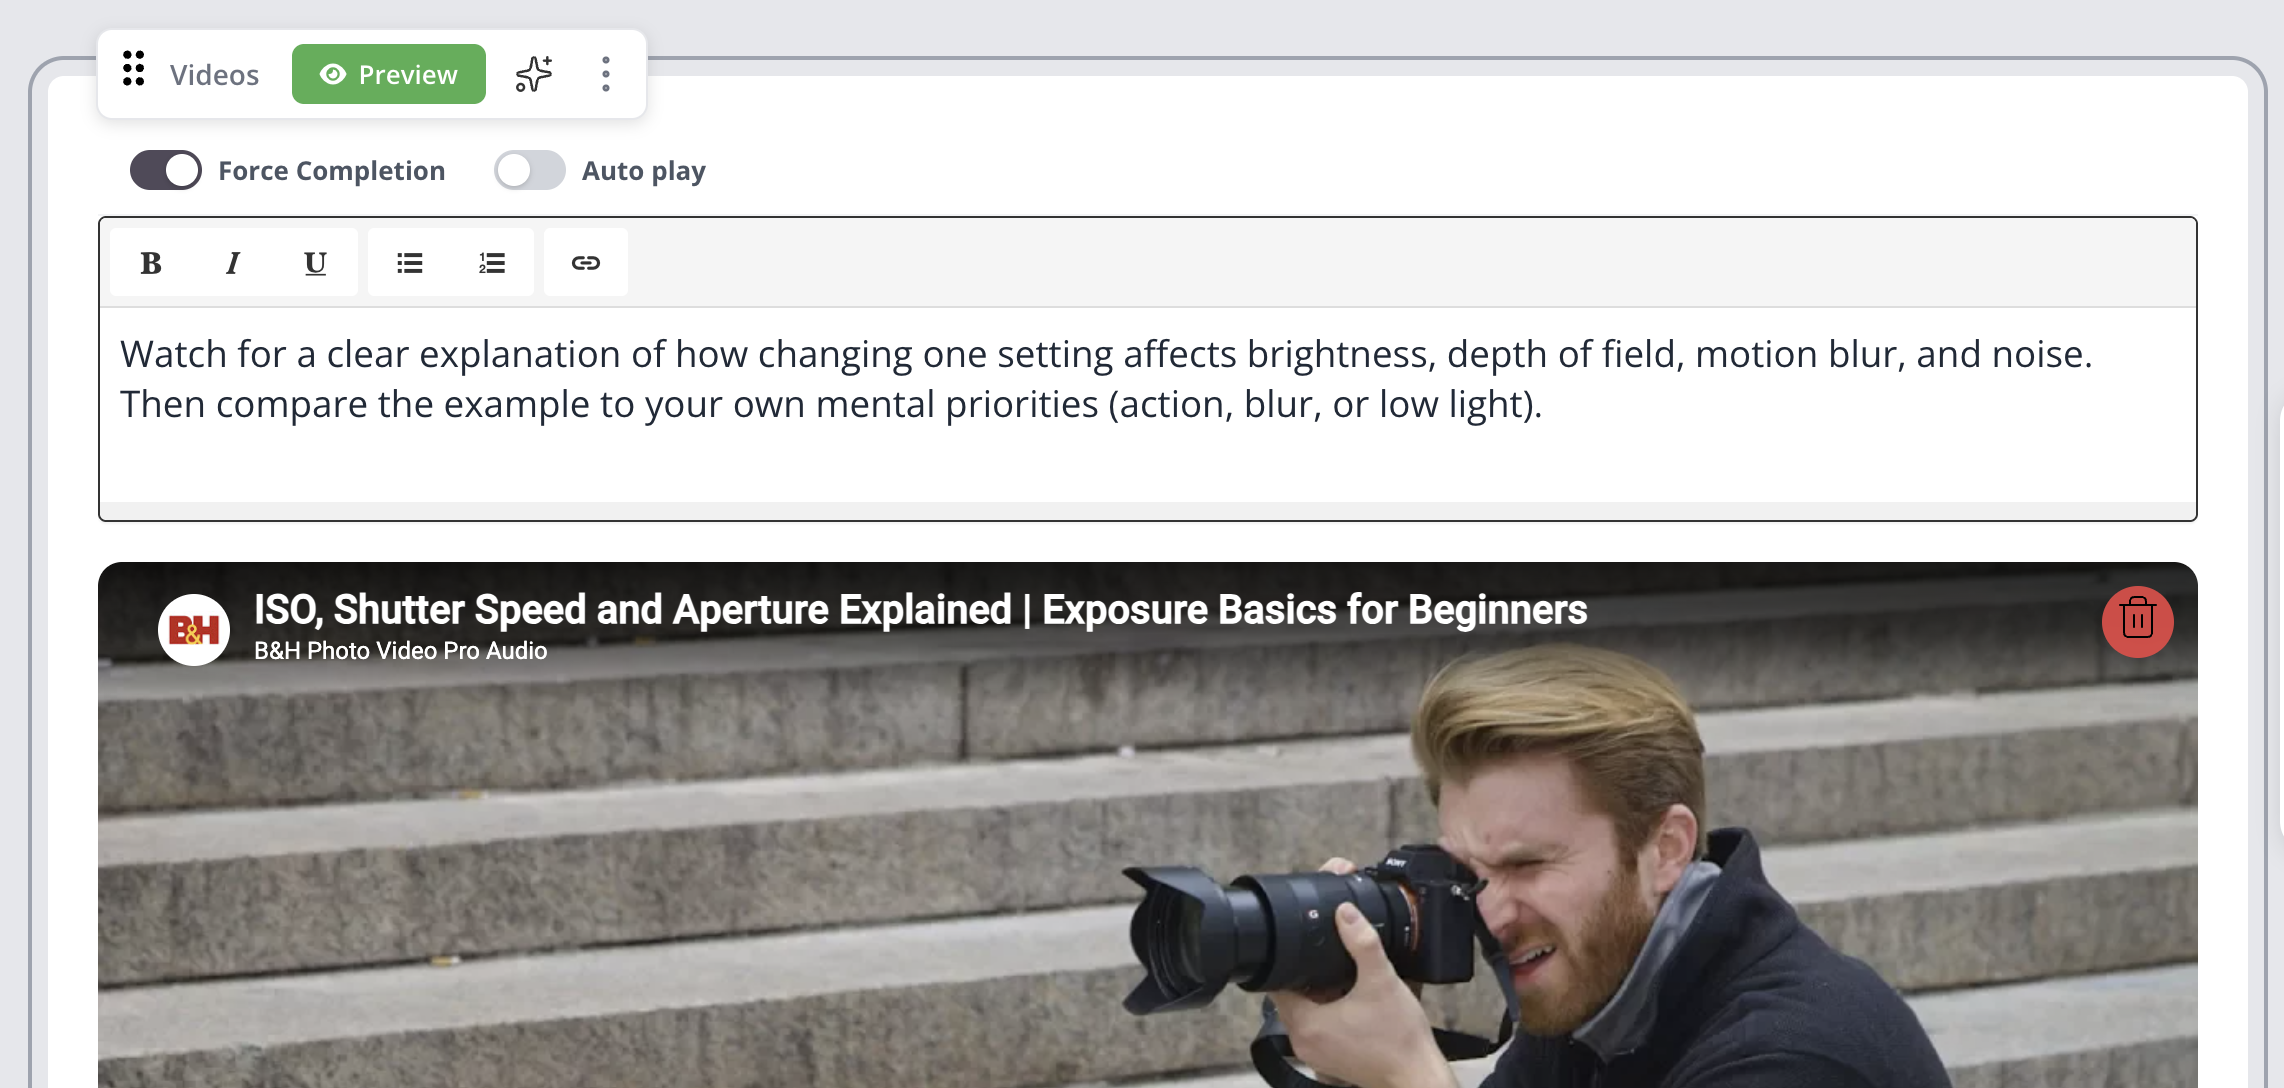Enable the Auto play toggle
Screen dimensions: 2284x1088
530,170
